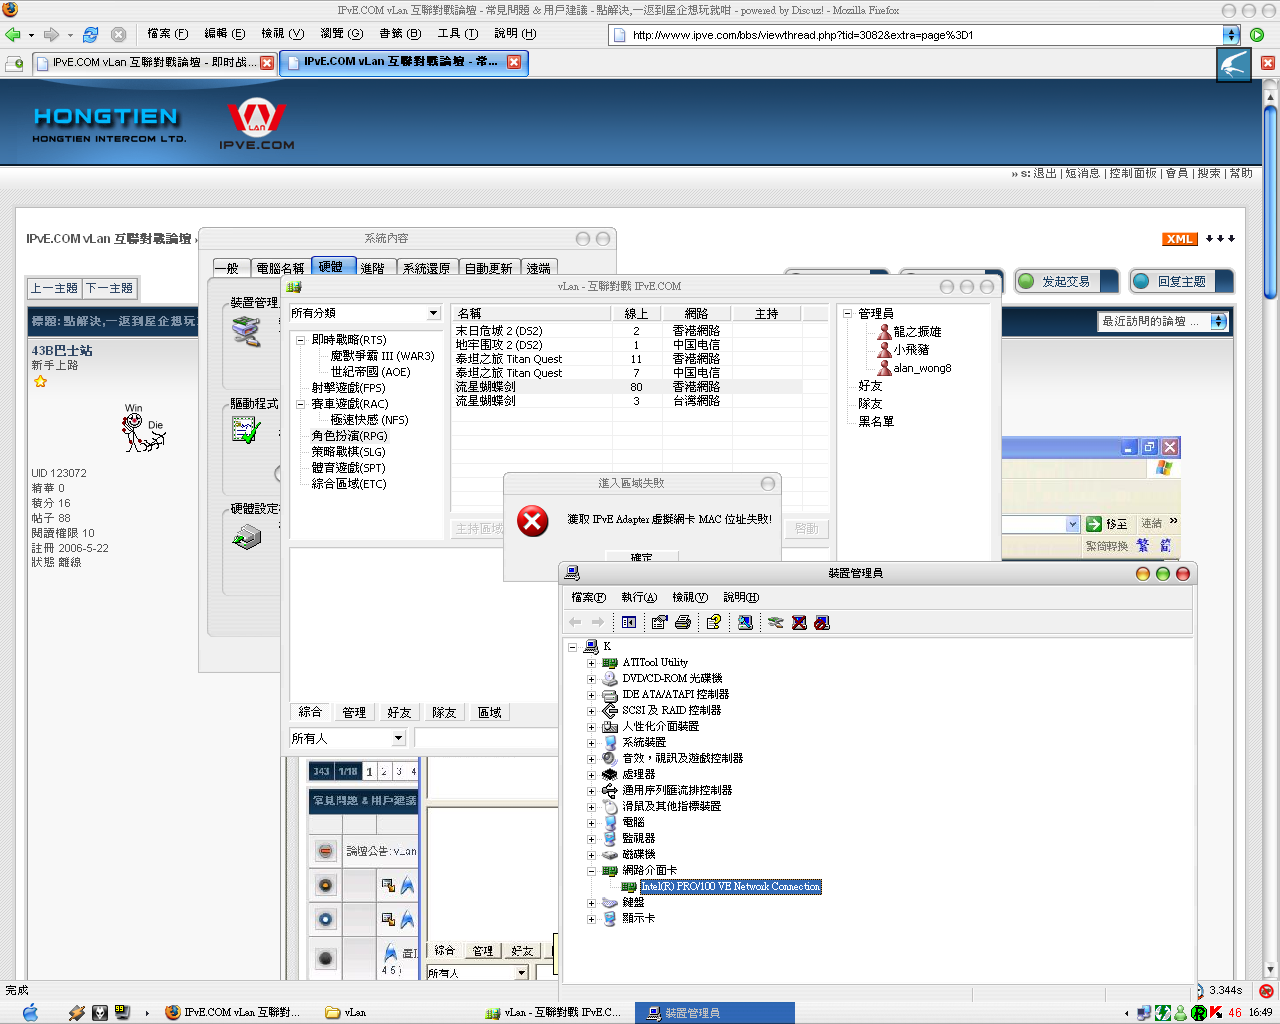Click Device Manager show/hide console tree icon
This screenshot has width=1280, height=1024.
click(x=628, y=622)
